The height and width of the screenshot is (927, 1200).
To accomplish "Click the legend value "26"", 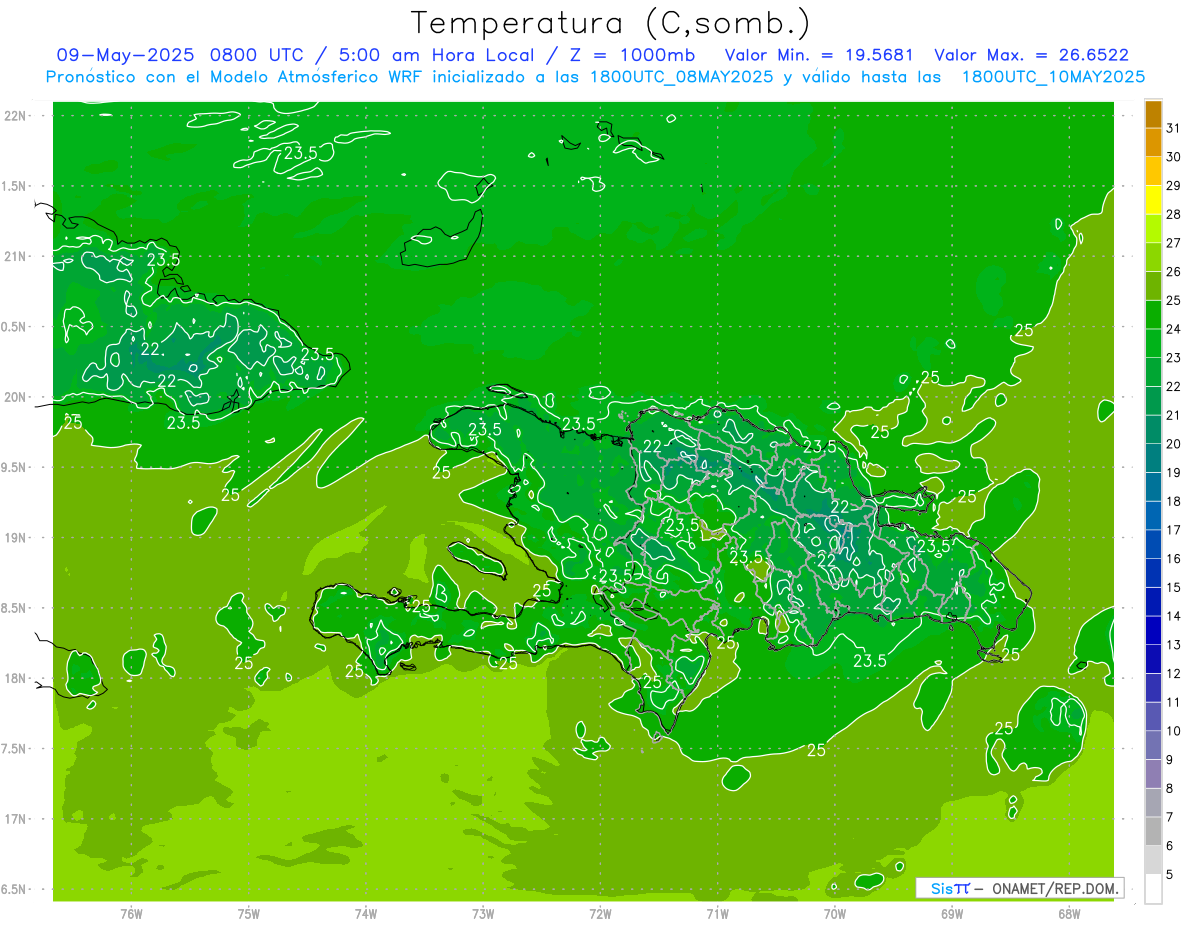I will coord(1174,272).
